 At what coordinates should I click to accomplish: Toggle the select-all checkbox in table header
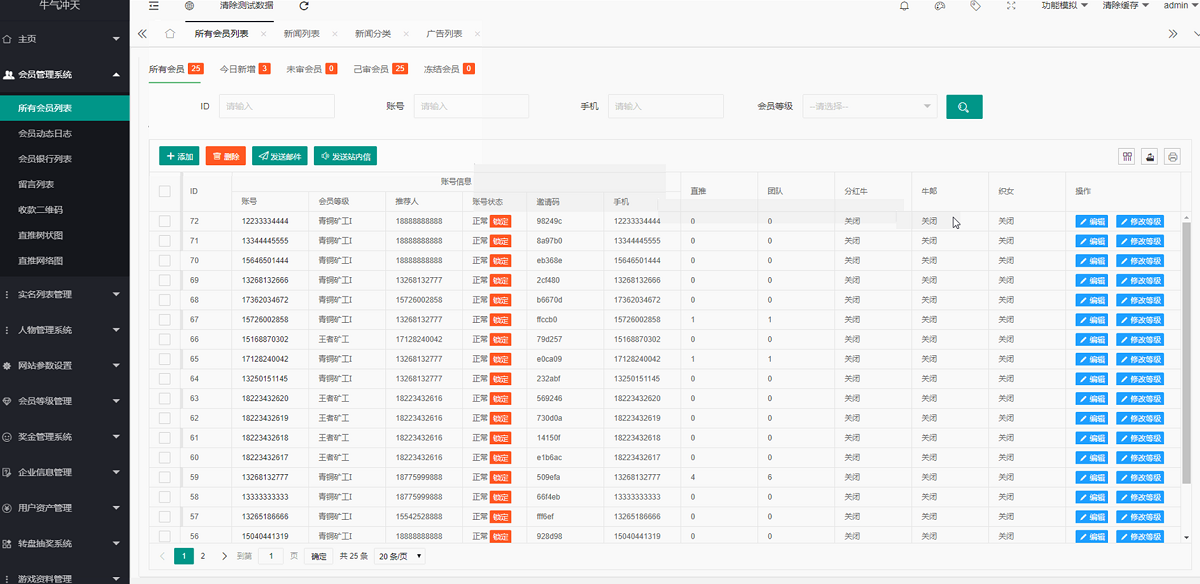tap(165, 191)
